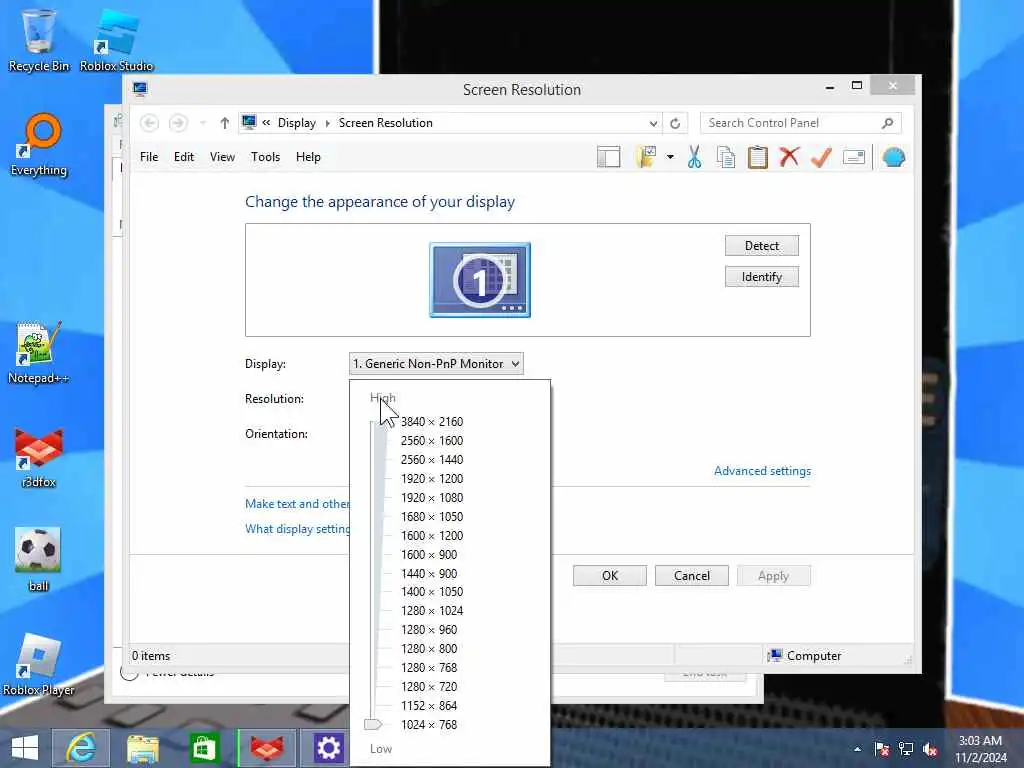Choose the 2560 × 1440 resolution
1024x768 pixels.
pyautogui.click(x=432, y=460)
